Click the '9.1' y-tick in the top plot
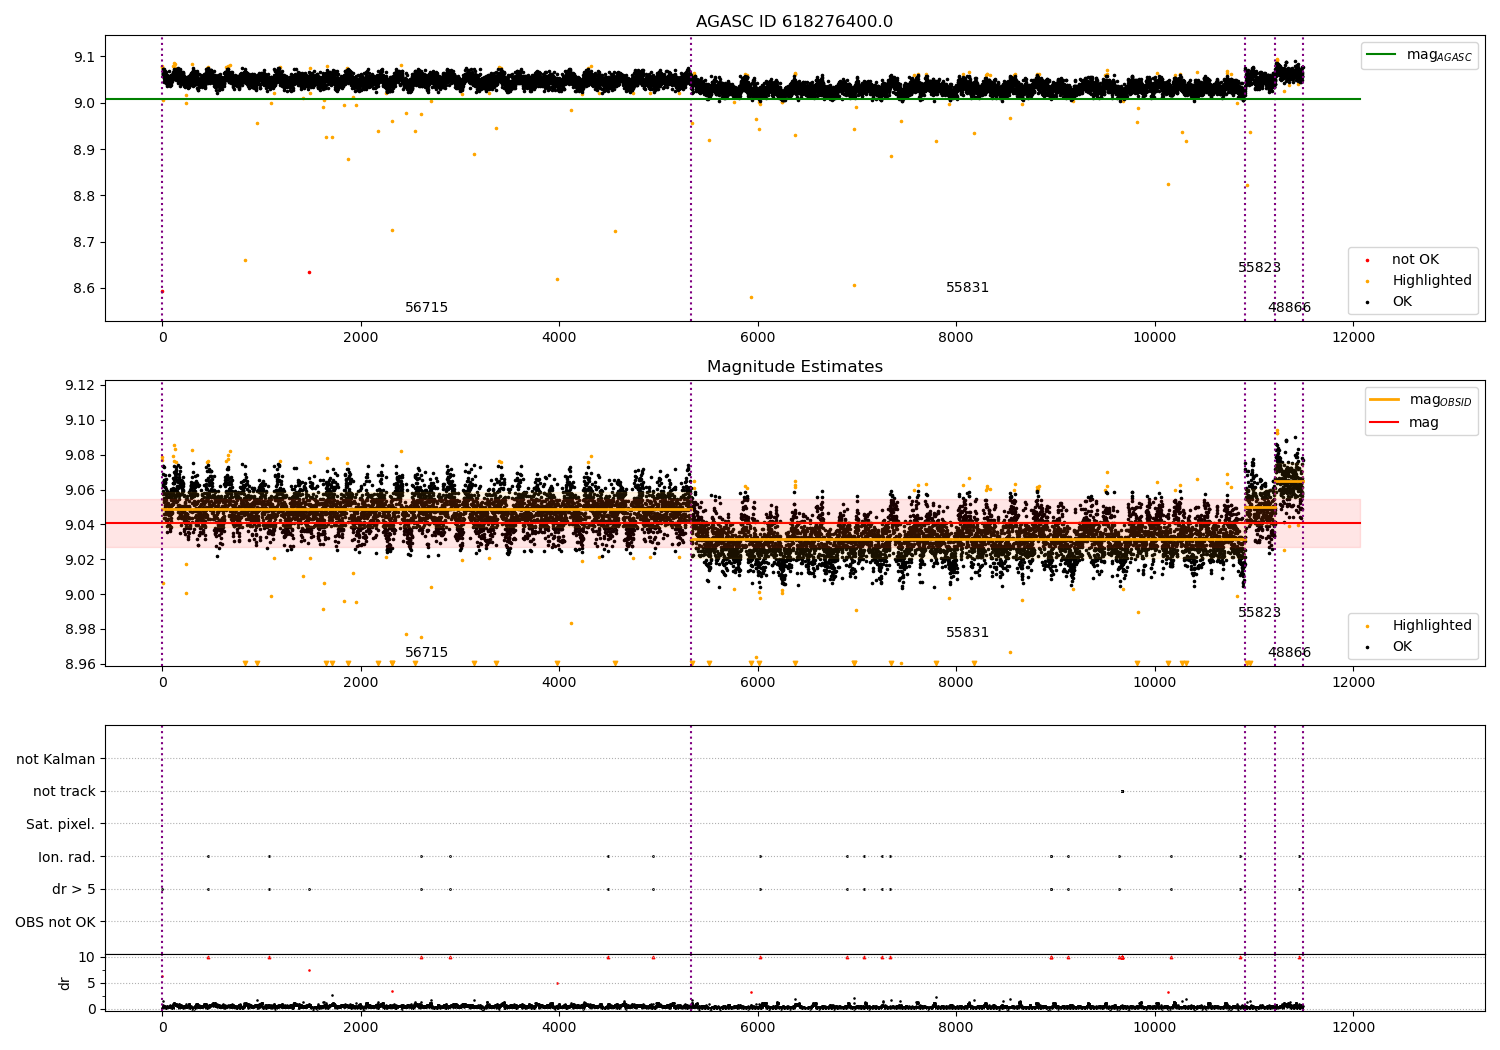 point(84,57)
